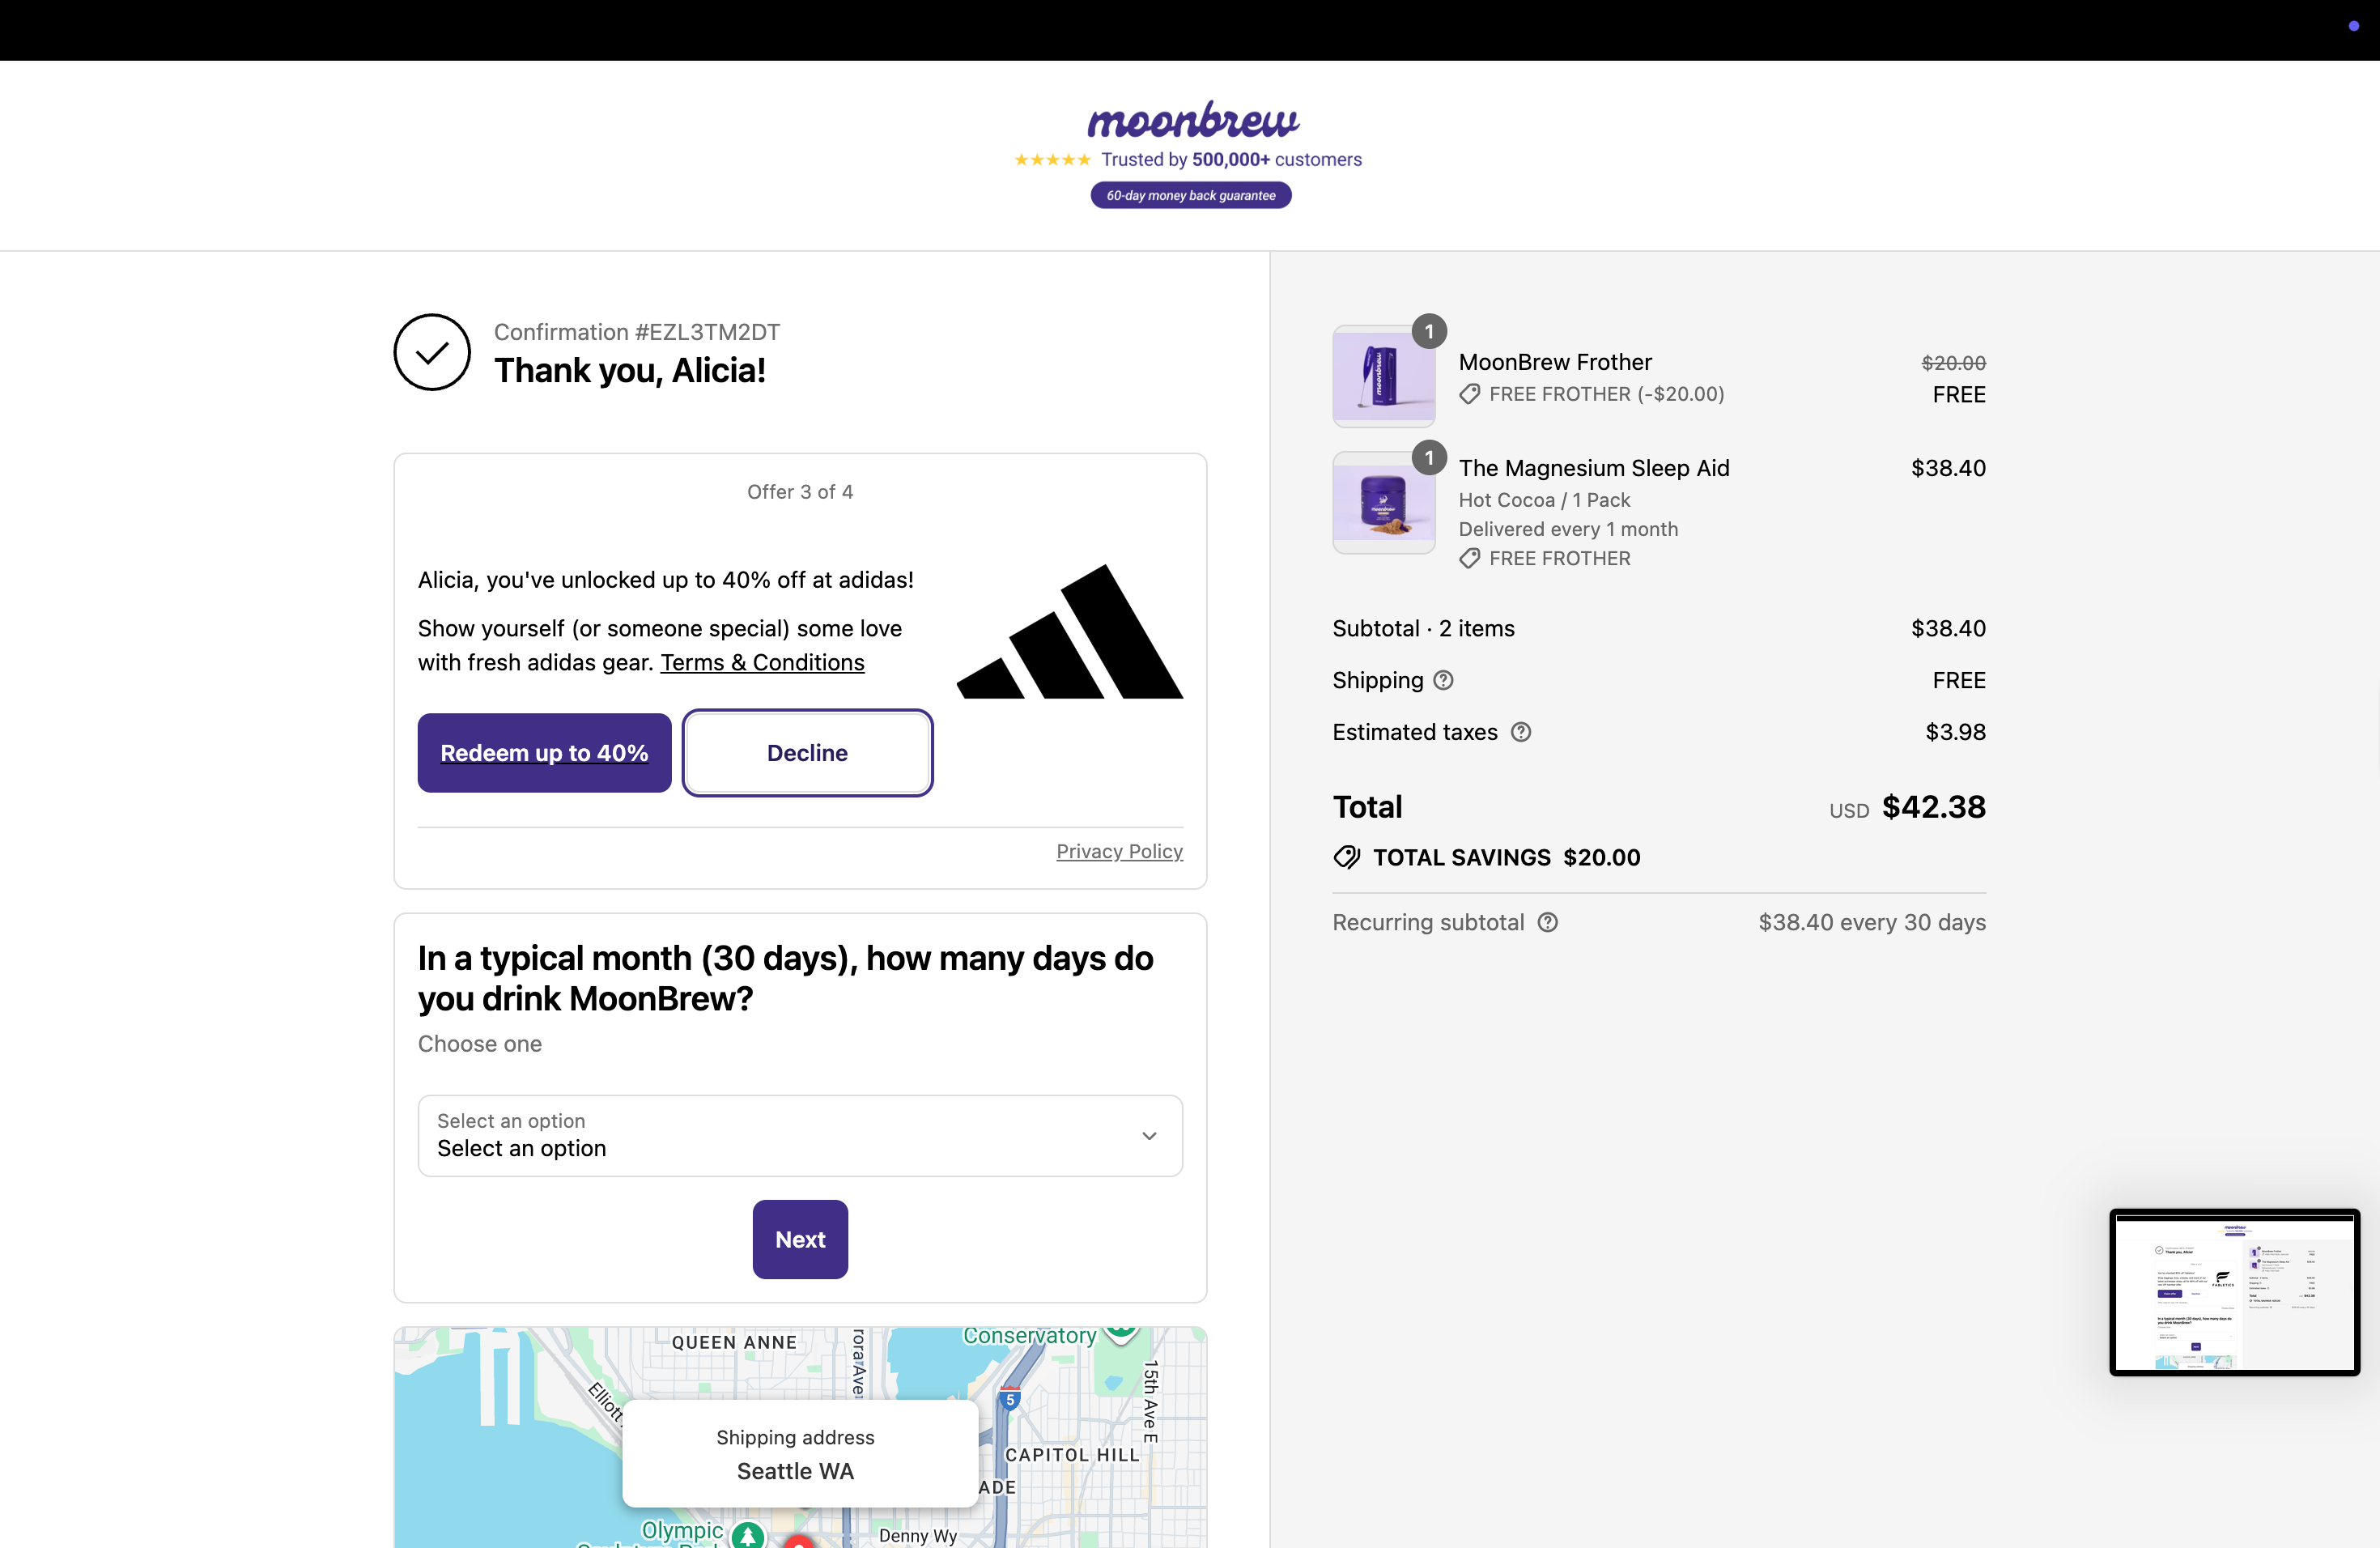This screenshot has height=1548, width=2380.
Task: Click the Sleep Aid quantity badge
Action: [1429, 458]
